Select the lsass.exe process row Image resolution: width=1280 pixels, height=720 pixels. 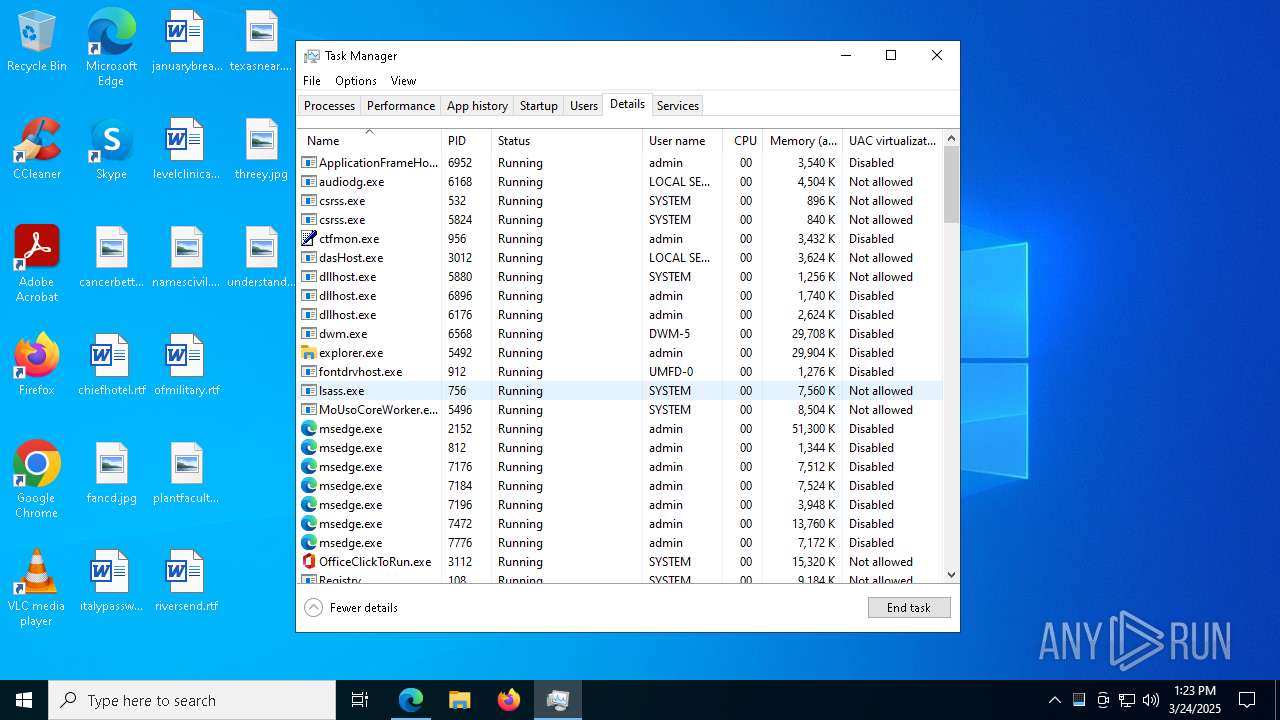[620, 391]
